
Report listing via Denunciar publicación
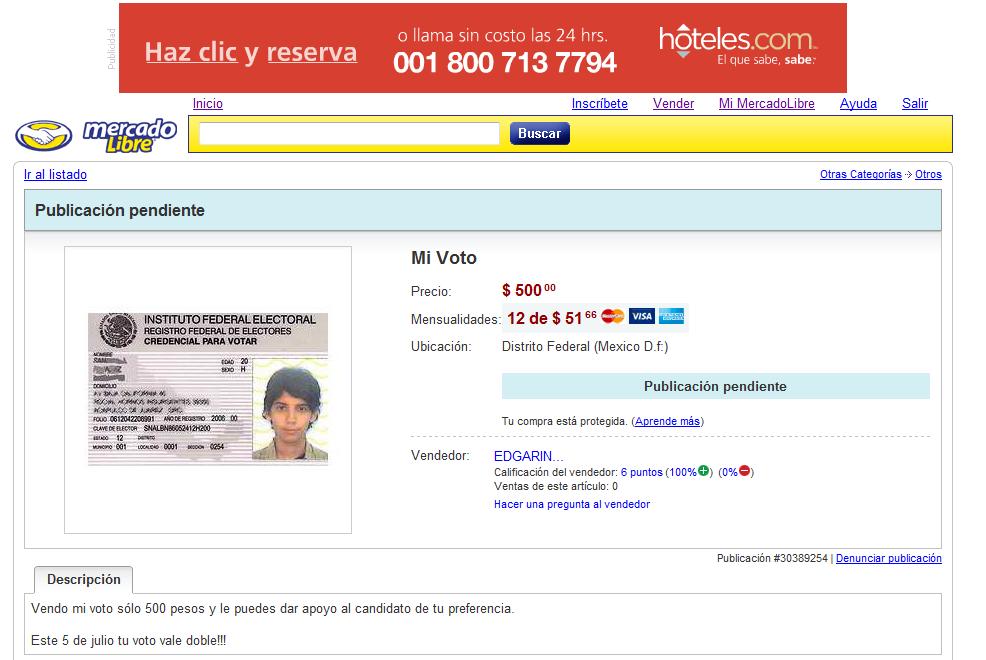click(x=889, y=558)
